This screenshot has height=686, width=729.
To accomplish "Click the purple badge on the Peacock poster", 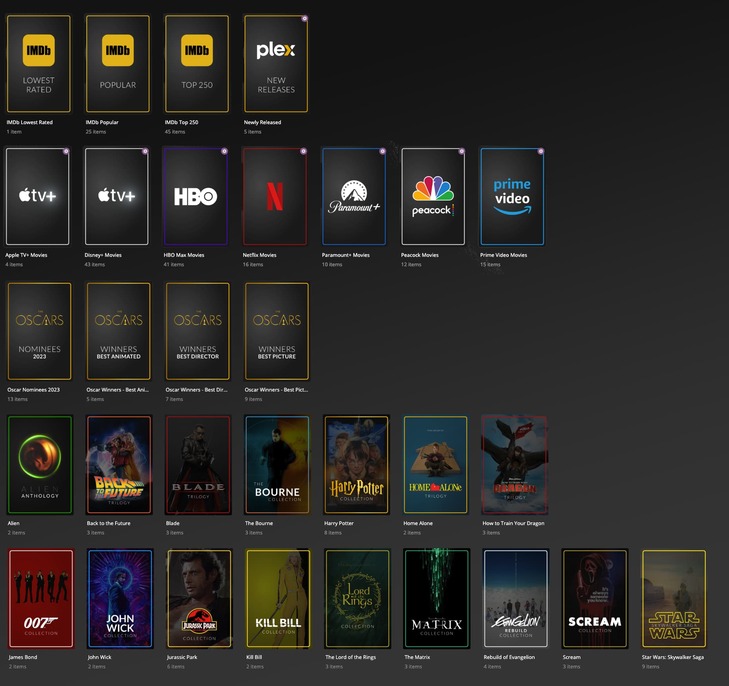I will [x=462, y=151].
